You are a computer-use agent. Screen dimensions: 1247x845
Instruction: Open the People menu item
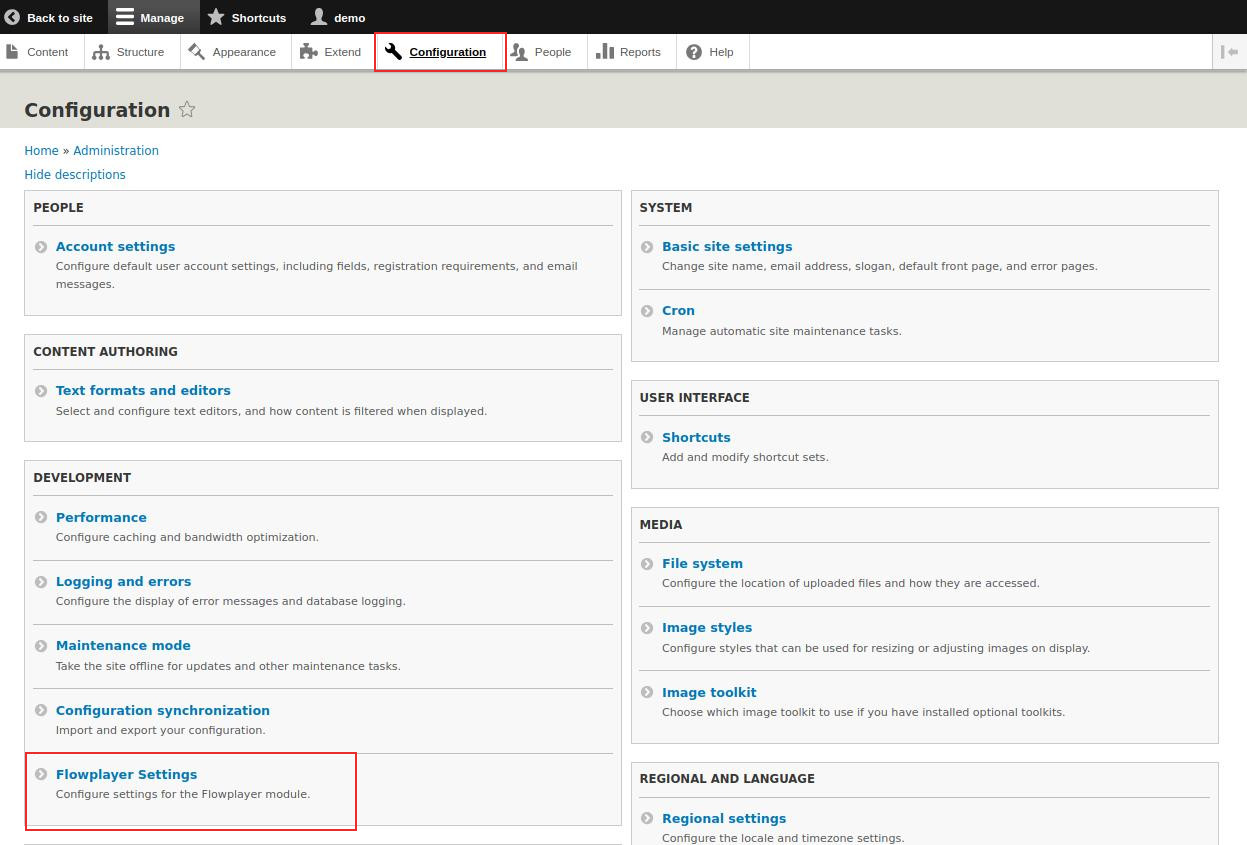[545, 51]
